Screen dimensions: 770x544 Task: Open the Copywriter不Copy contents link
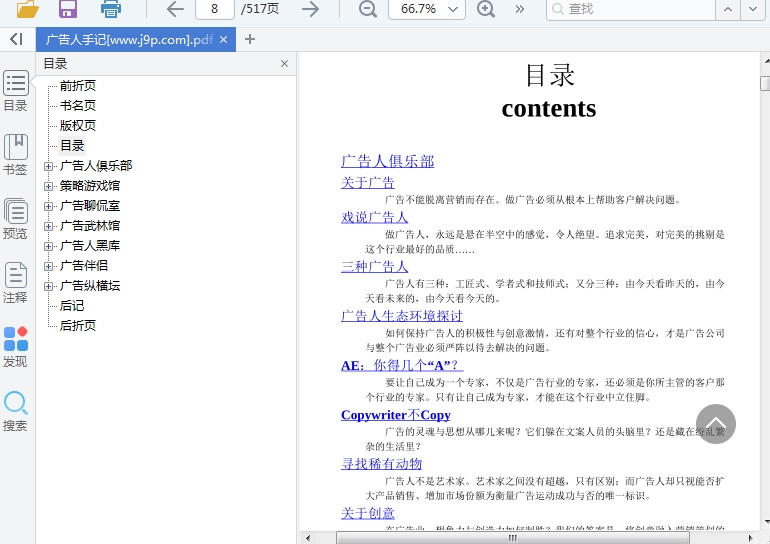[396, 415]
